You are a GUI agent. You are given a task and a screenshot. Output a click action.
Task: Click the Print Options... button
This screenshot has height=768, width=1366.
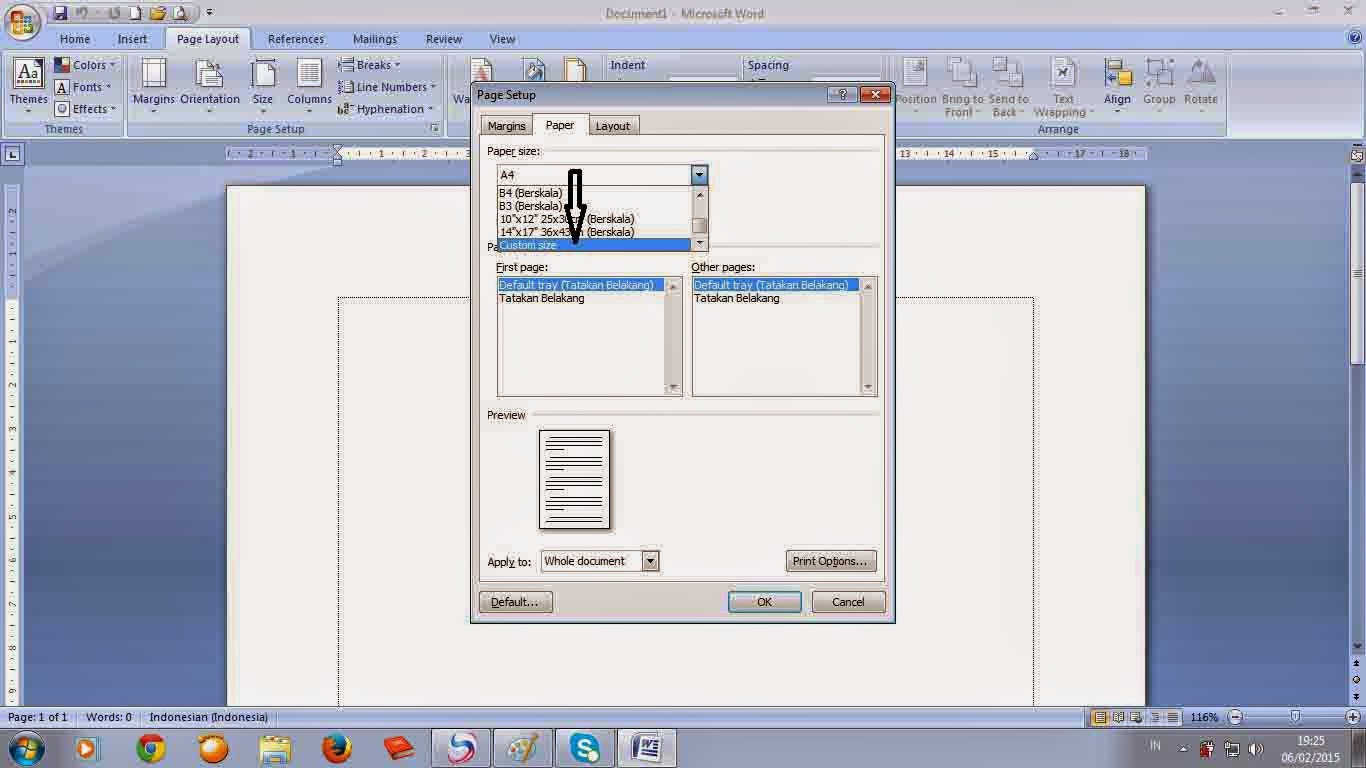(830, 561)
